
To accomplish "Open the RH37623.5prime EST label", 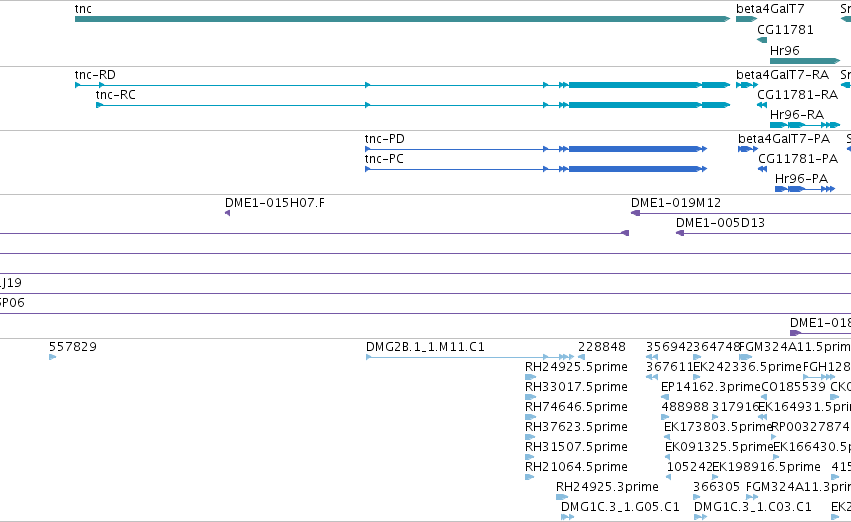I will click(x=576, y=426).
